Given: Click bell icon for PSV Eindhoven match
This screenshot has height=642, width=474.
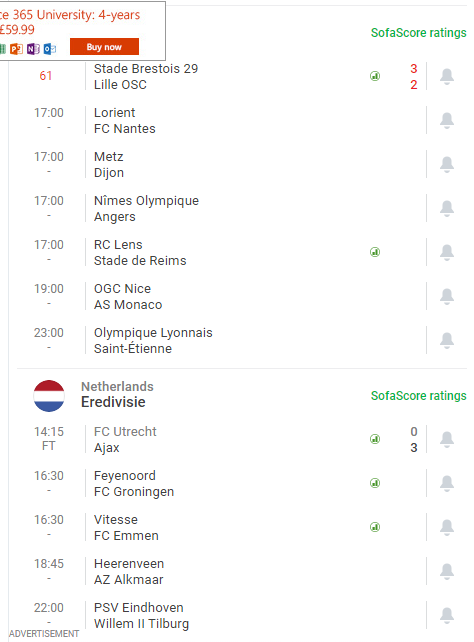Looking at the screenshot, I should pos(447,615).
